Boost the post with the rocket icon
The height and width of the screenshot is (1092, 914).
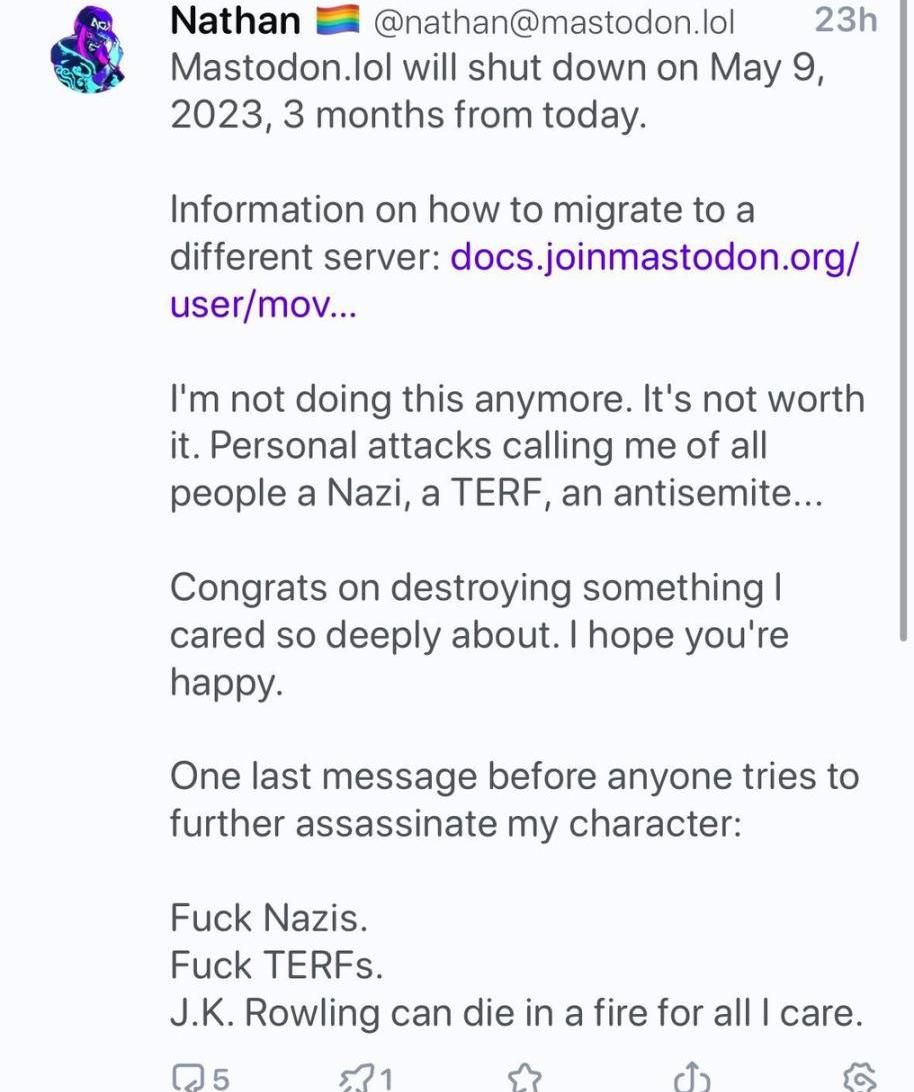pos(355,1077)
